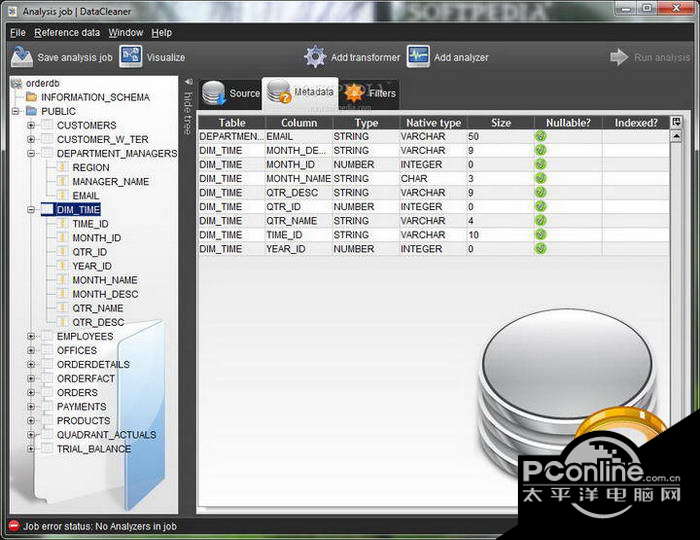Expand the PAYMENTS table node

click(x=31, y=407)
